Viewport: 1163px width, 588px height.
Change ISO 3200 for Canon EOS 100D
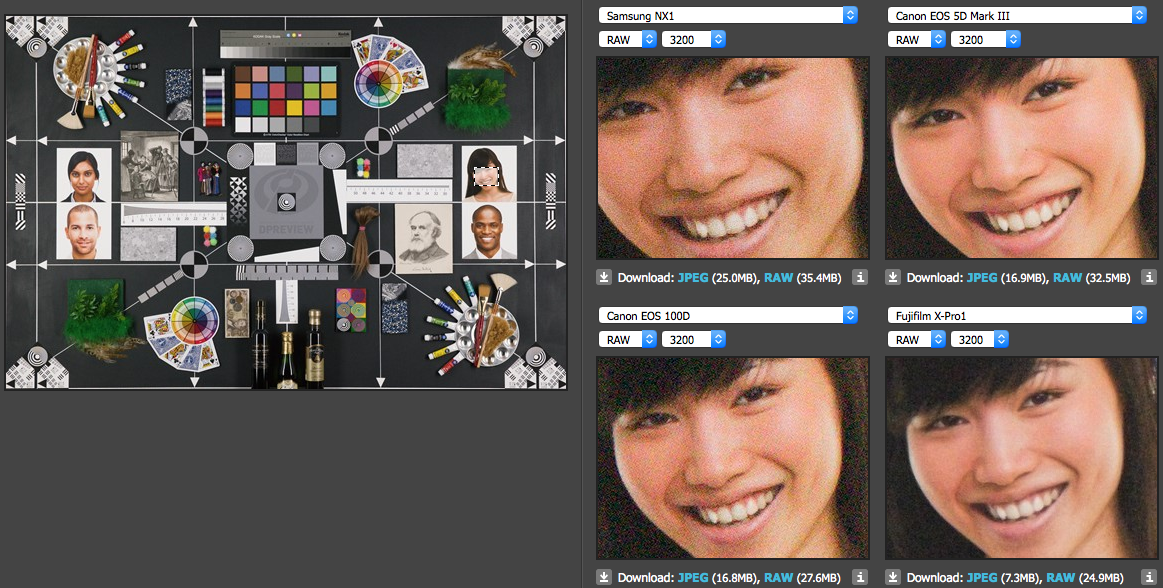(x=693, y=340)
